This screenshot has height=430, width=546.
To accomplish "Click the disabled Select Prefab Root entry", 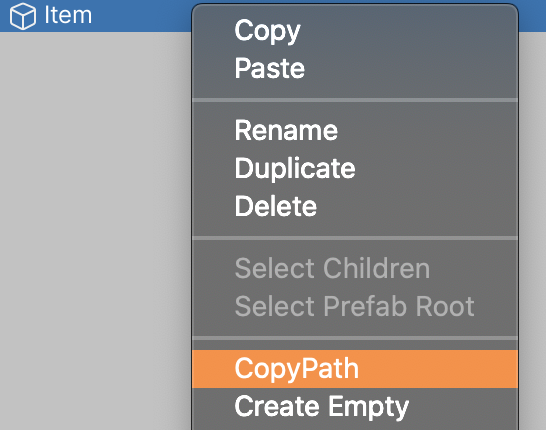I will pos(355,306).
